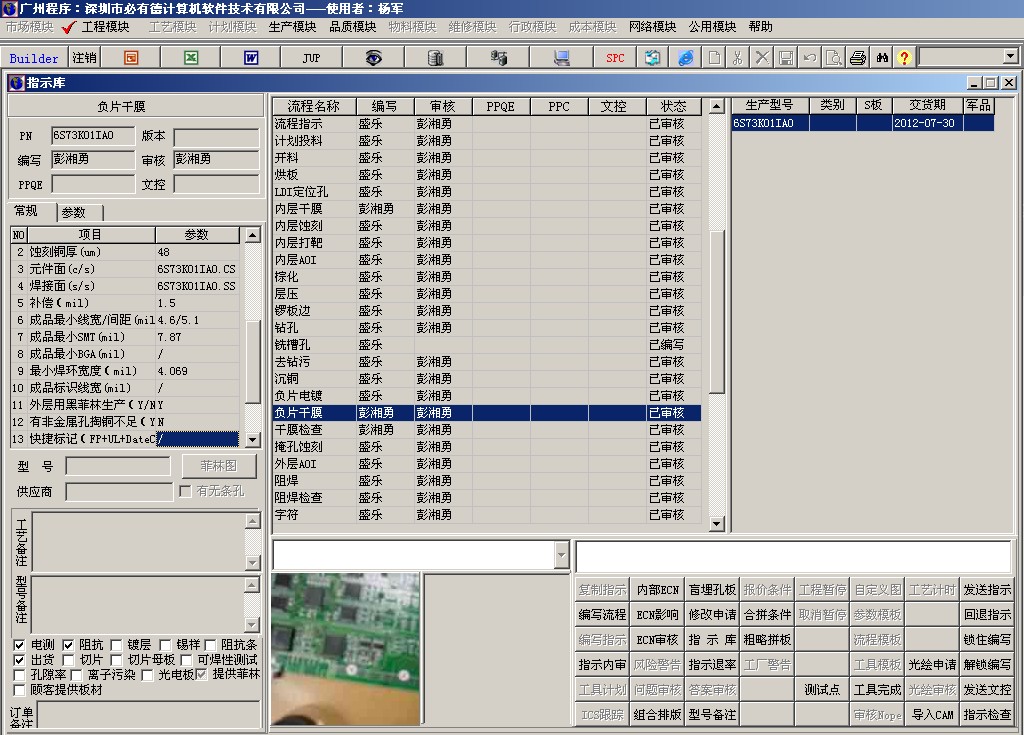Switch to the 参数 tab
Image resolution: width=1024 pixels, height=735 pixels.
click(x=78, y=213)
